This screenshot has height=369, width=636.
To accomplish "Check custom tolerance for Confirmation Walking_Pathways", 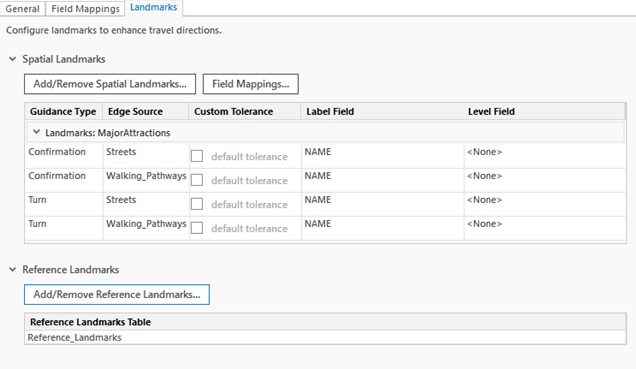I will coord(197,180).
